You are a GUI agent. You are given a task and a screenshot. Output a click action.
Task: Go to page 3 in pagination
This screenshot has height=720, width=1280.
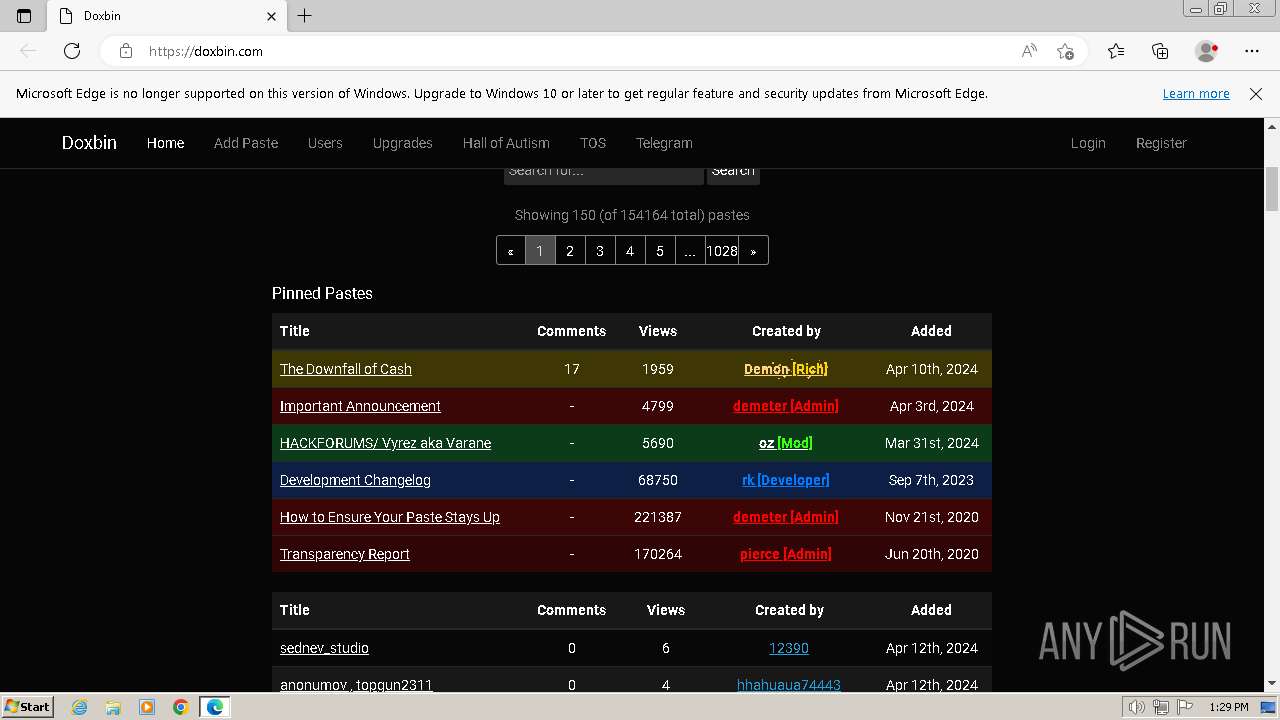(600, 250)
